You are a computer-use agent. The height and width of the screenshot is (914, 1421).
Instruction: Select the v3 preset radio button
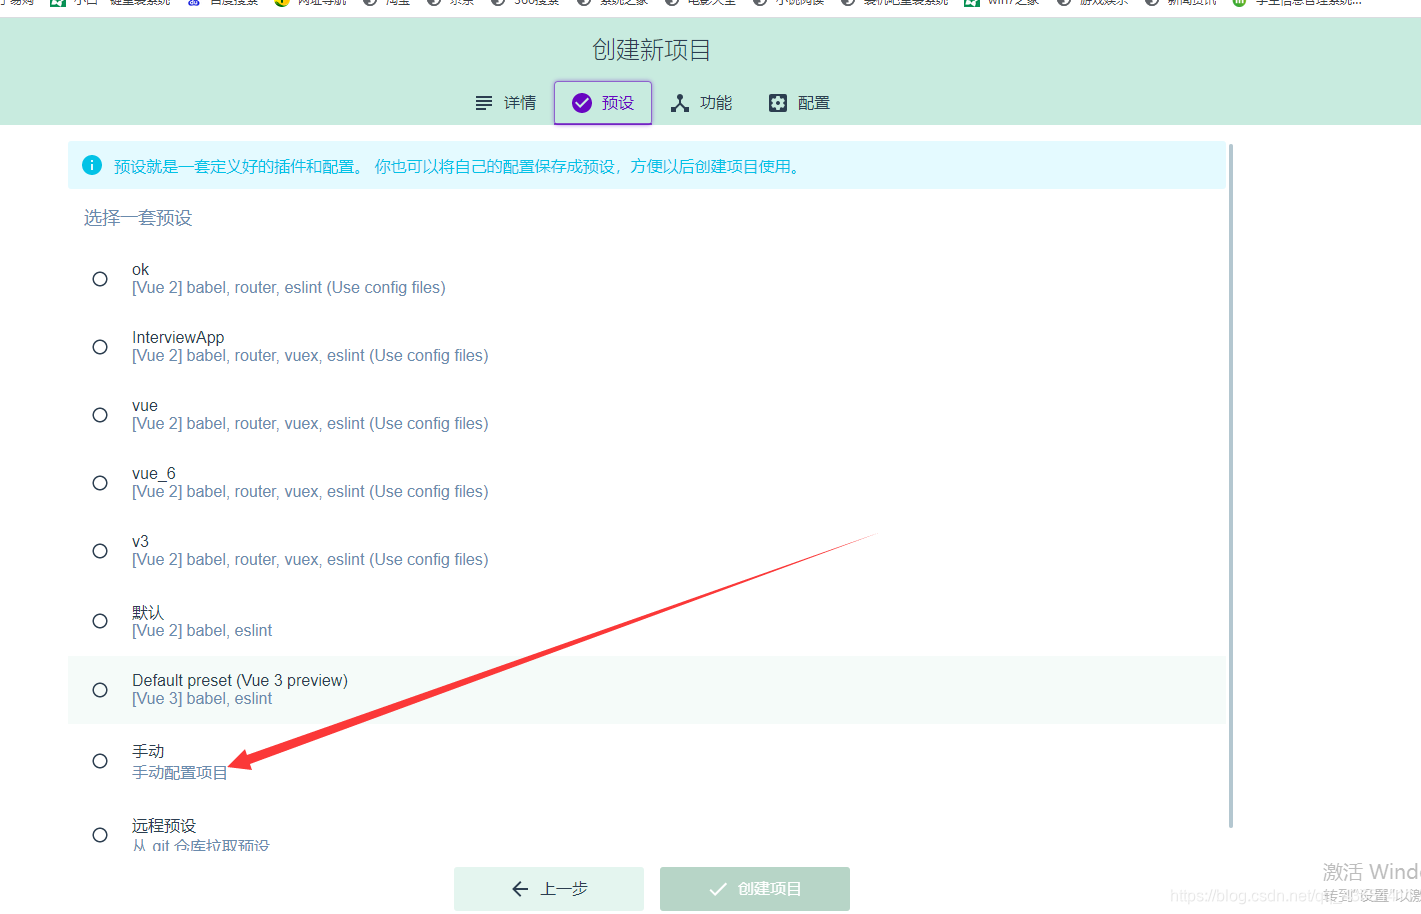click(100, 551)
